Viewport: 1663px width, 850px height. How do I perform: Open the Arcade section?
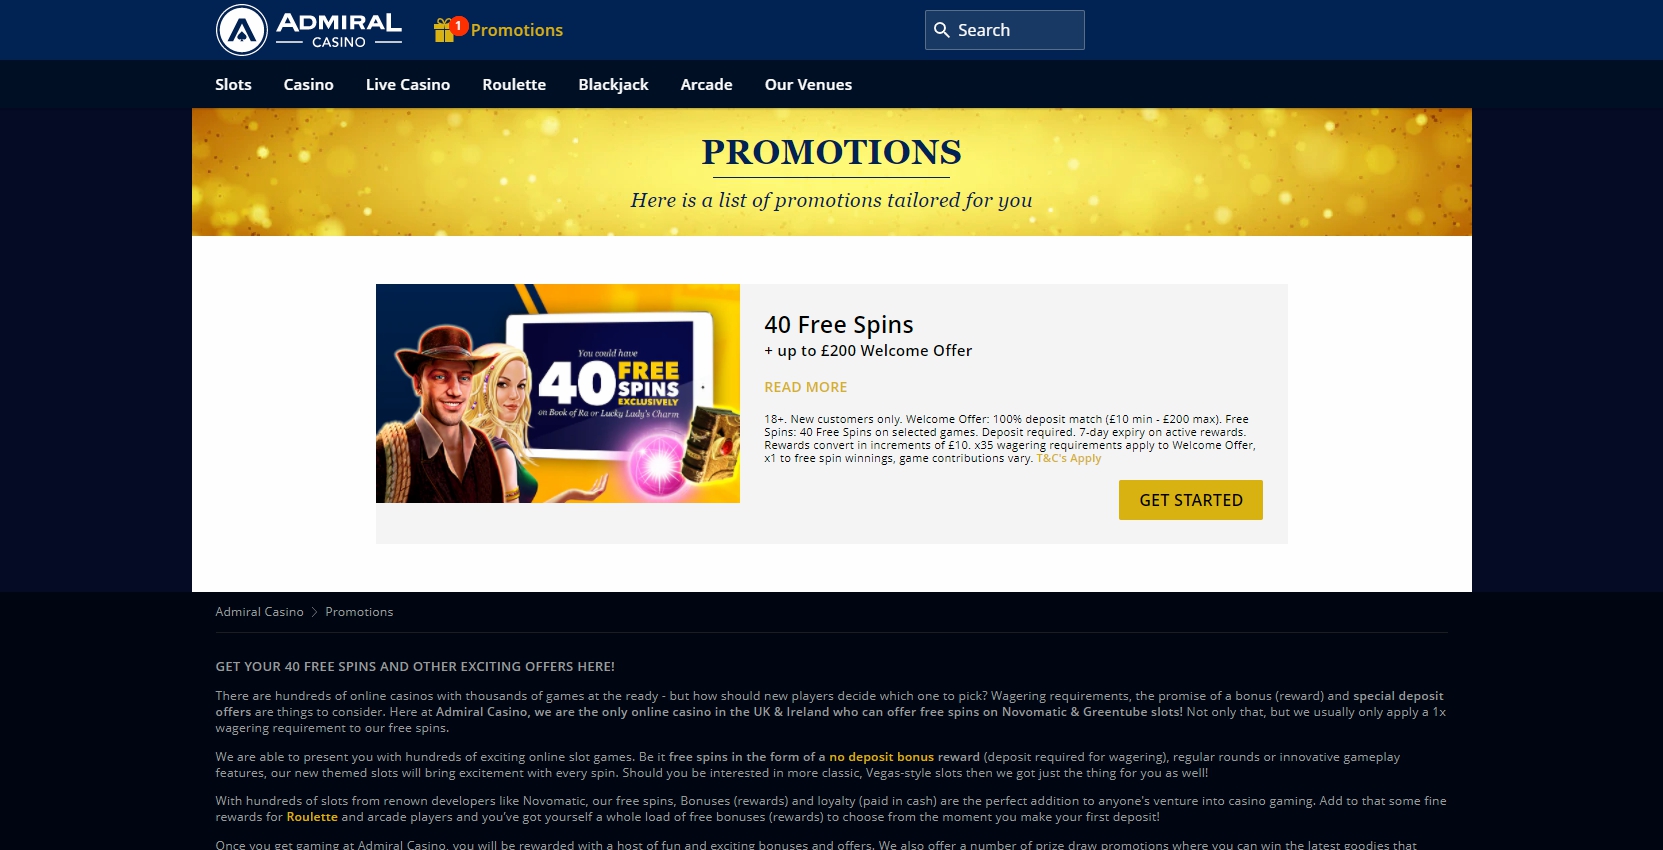[706, 85]
